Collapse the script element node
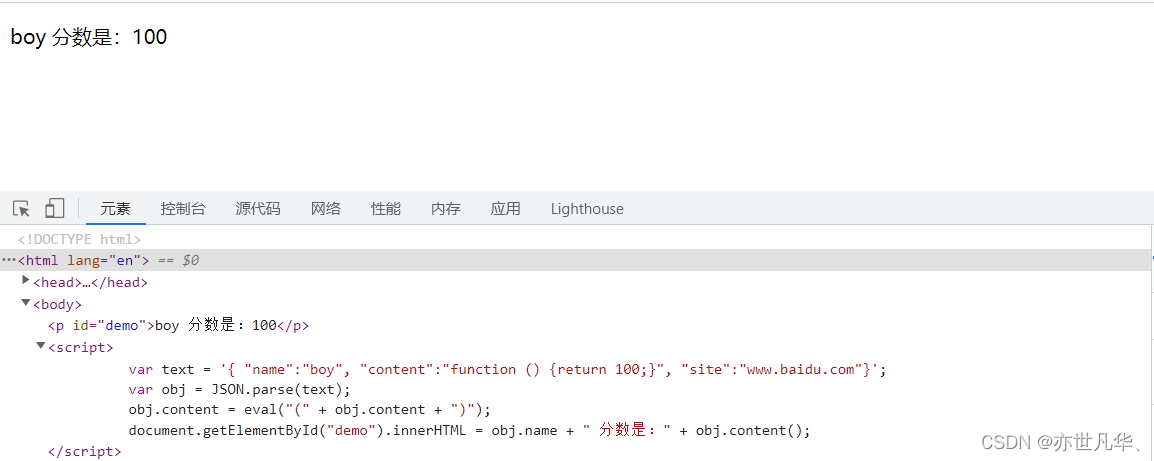 pos(41,346)
